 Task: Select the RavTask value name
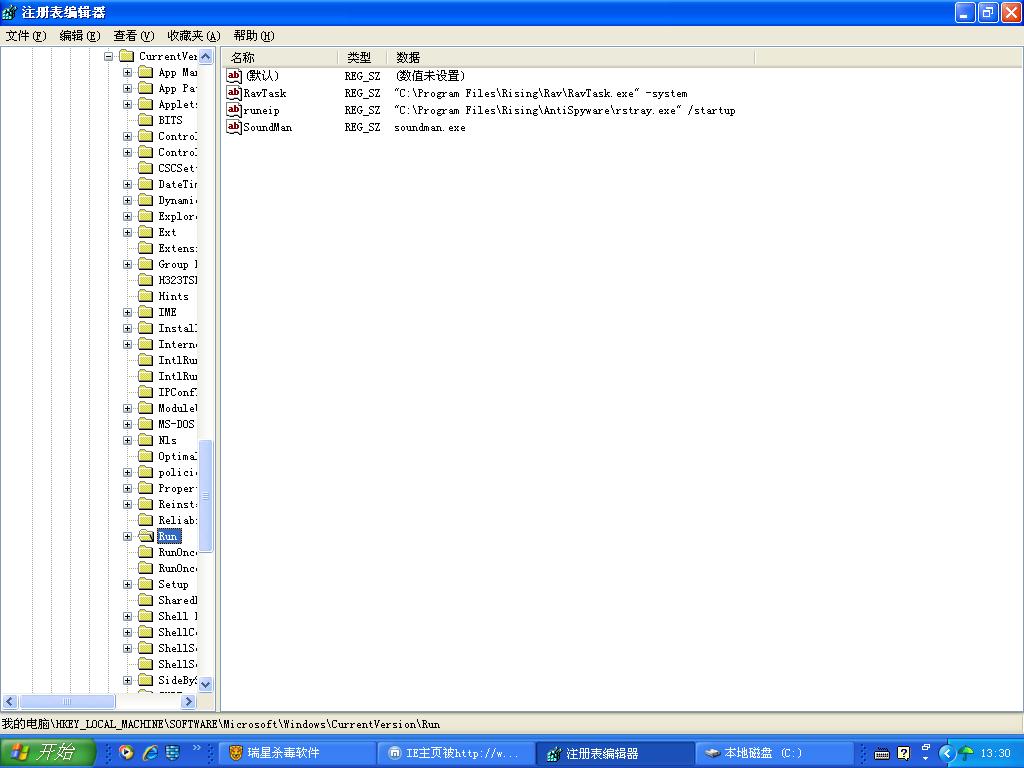coord(264,93)
